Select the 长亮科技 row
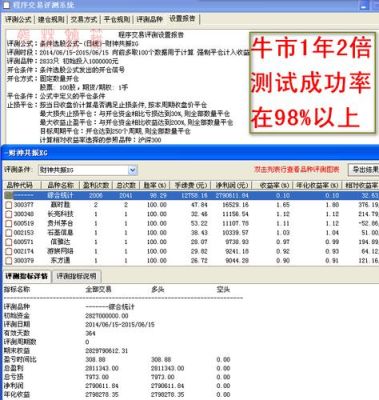Screen dimensions: 379x400 point(191,214)
